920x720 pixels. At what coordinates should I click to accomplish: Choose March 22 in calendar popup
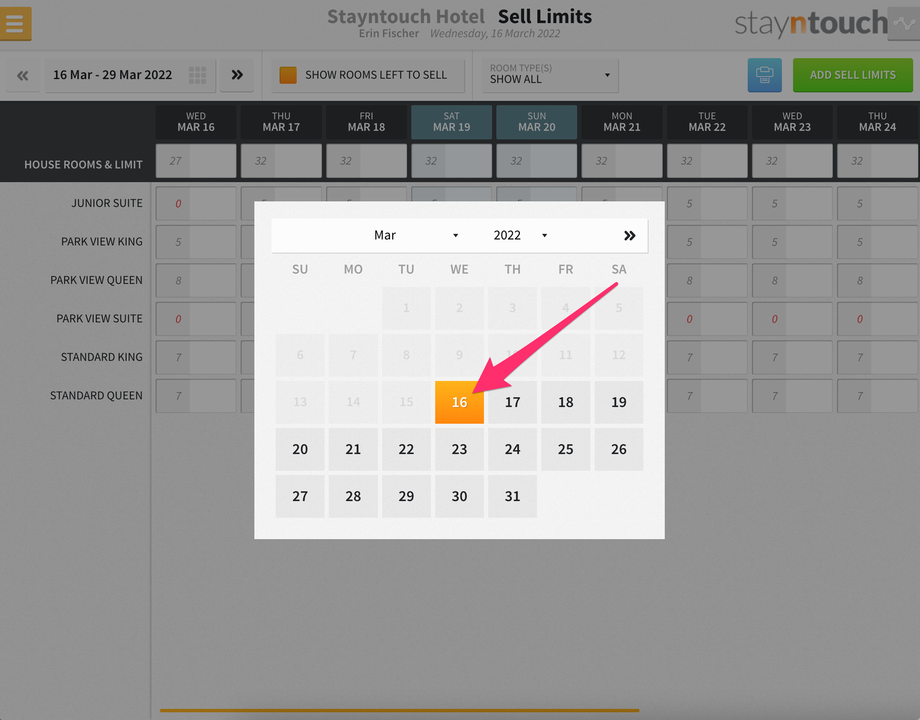click(x=406, y=449)
